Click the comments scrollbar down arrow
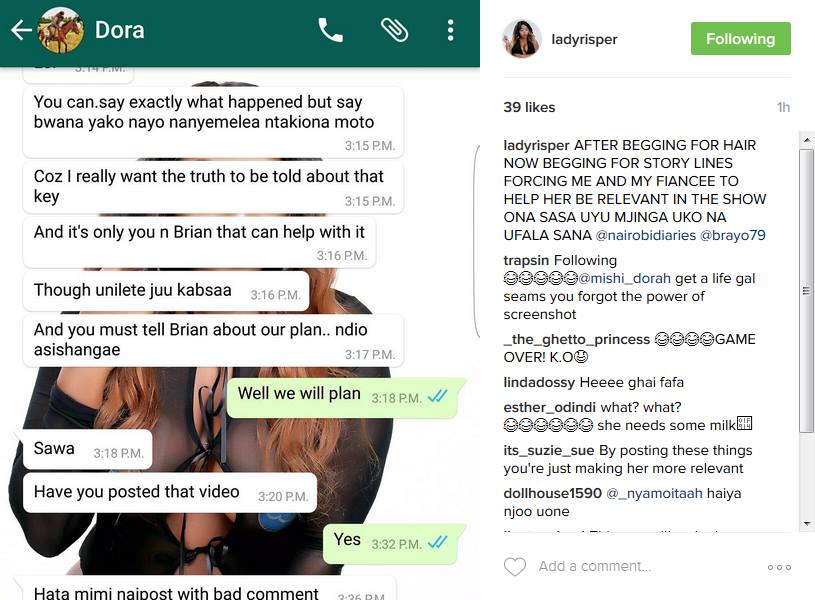The height and width of the screenshot is (600, 815). point(806,524)
